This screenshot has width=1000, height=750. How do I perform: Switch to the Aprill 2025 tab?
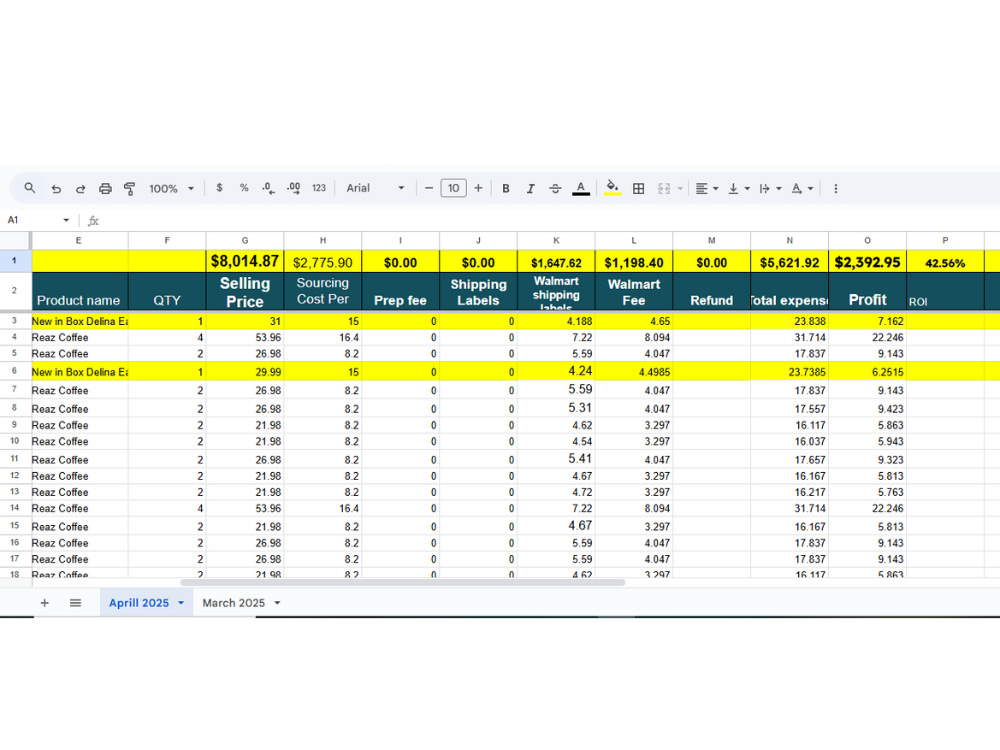138,603
